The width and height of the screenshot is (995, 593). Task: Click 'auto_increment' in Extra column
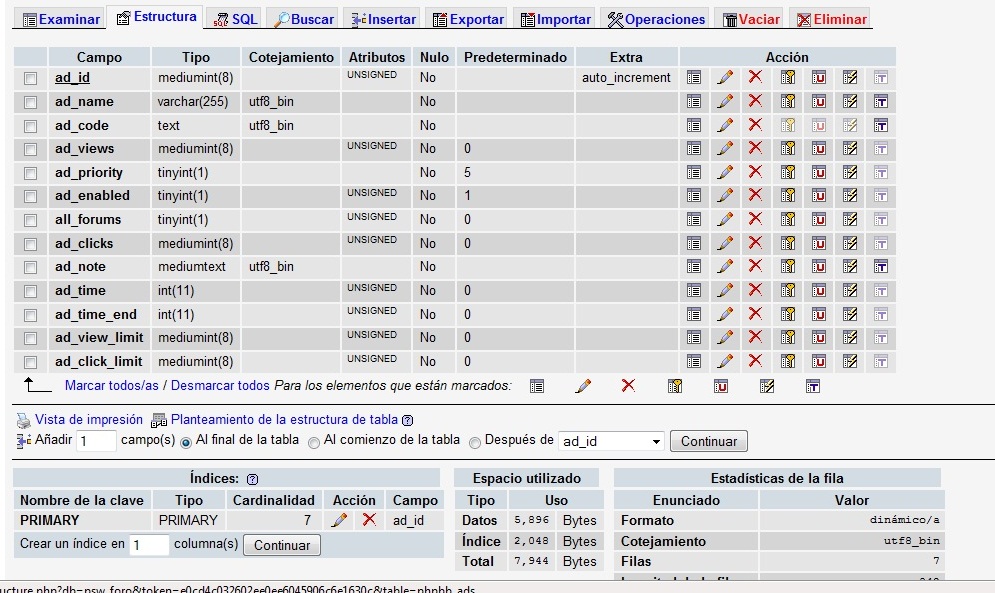coord(626,77)
